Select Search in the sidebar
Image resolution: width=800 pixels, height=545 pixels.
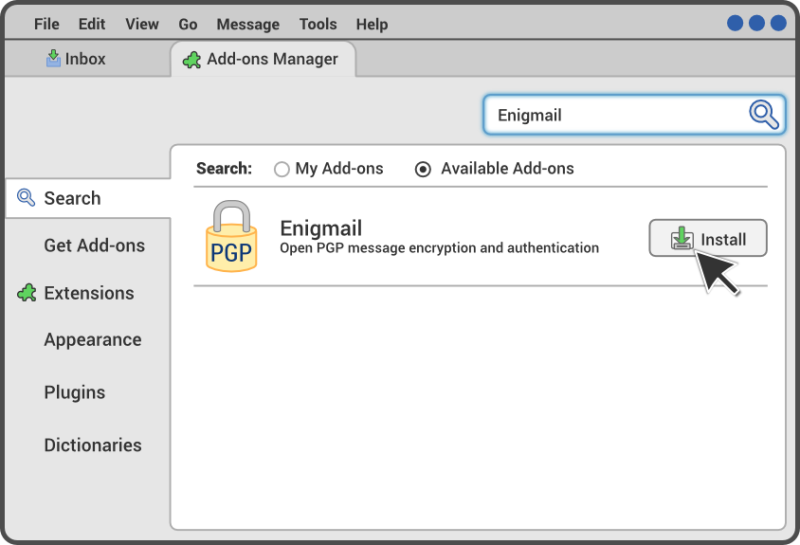coord(88,199)
